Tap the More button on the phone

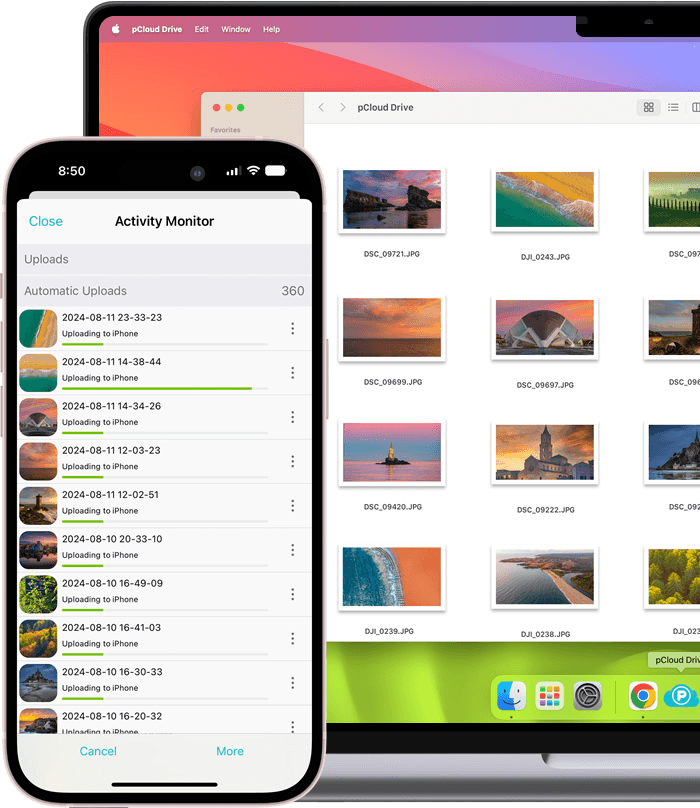(230, 751)
